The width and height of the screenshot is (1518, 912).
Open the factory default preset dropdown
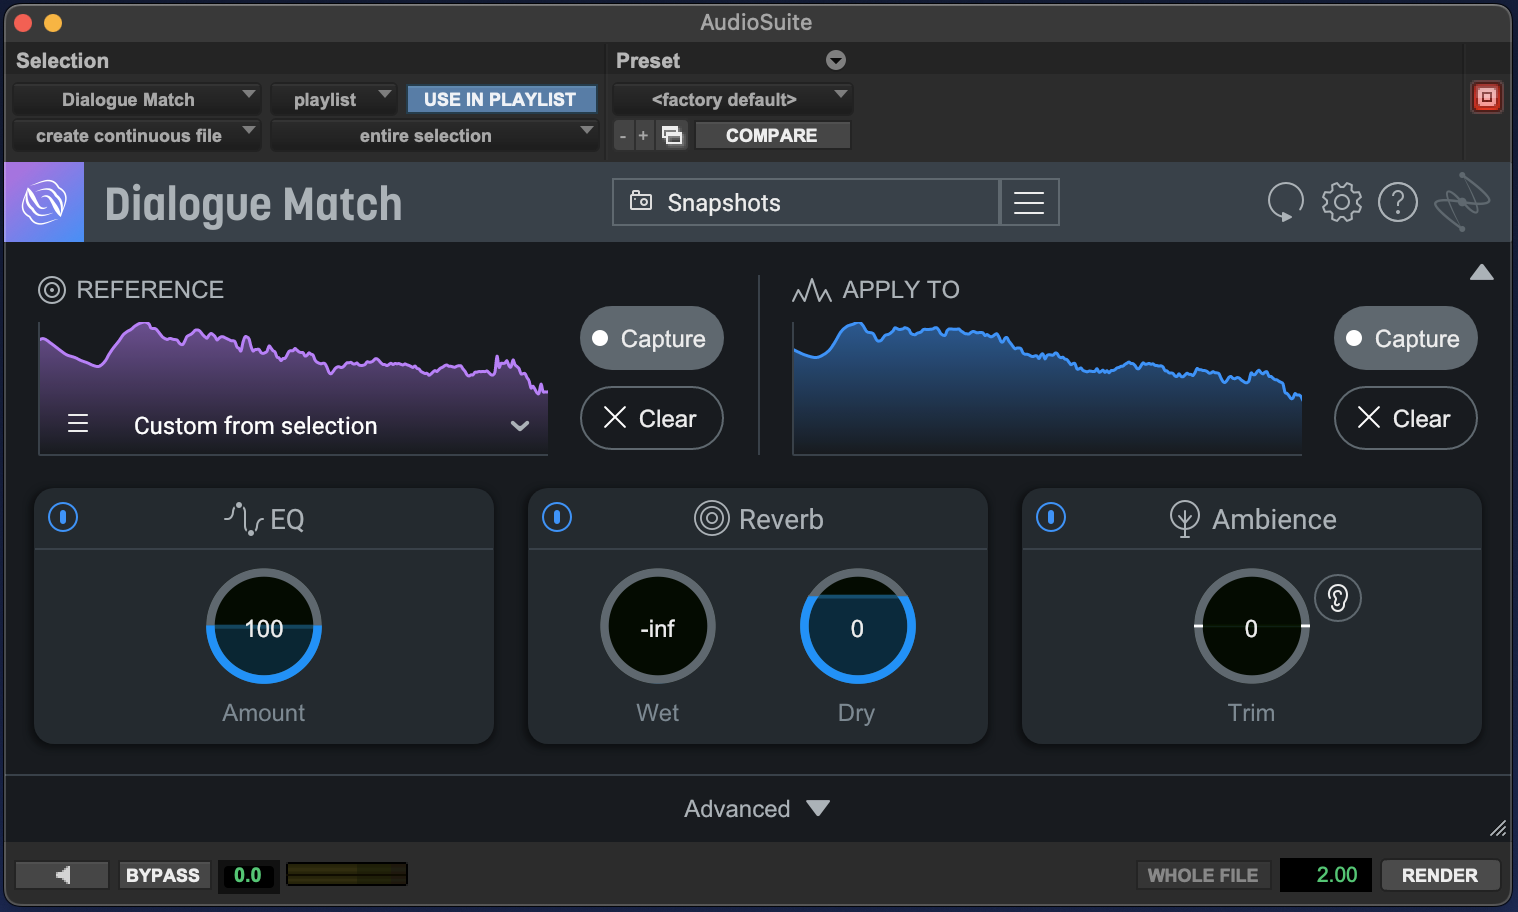[x=732, y=99]
